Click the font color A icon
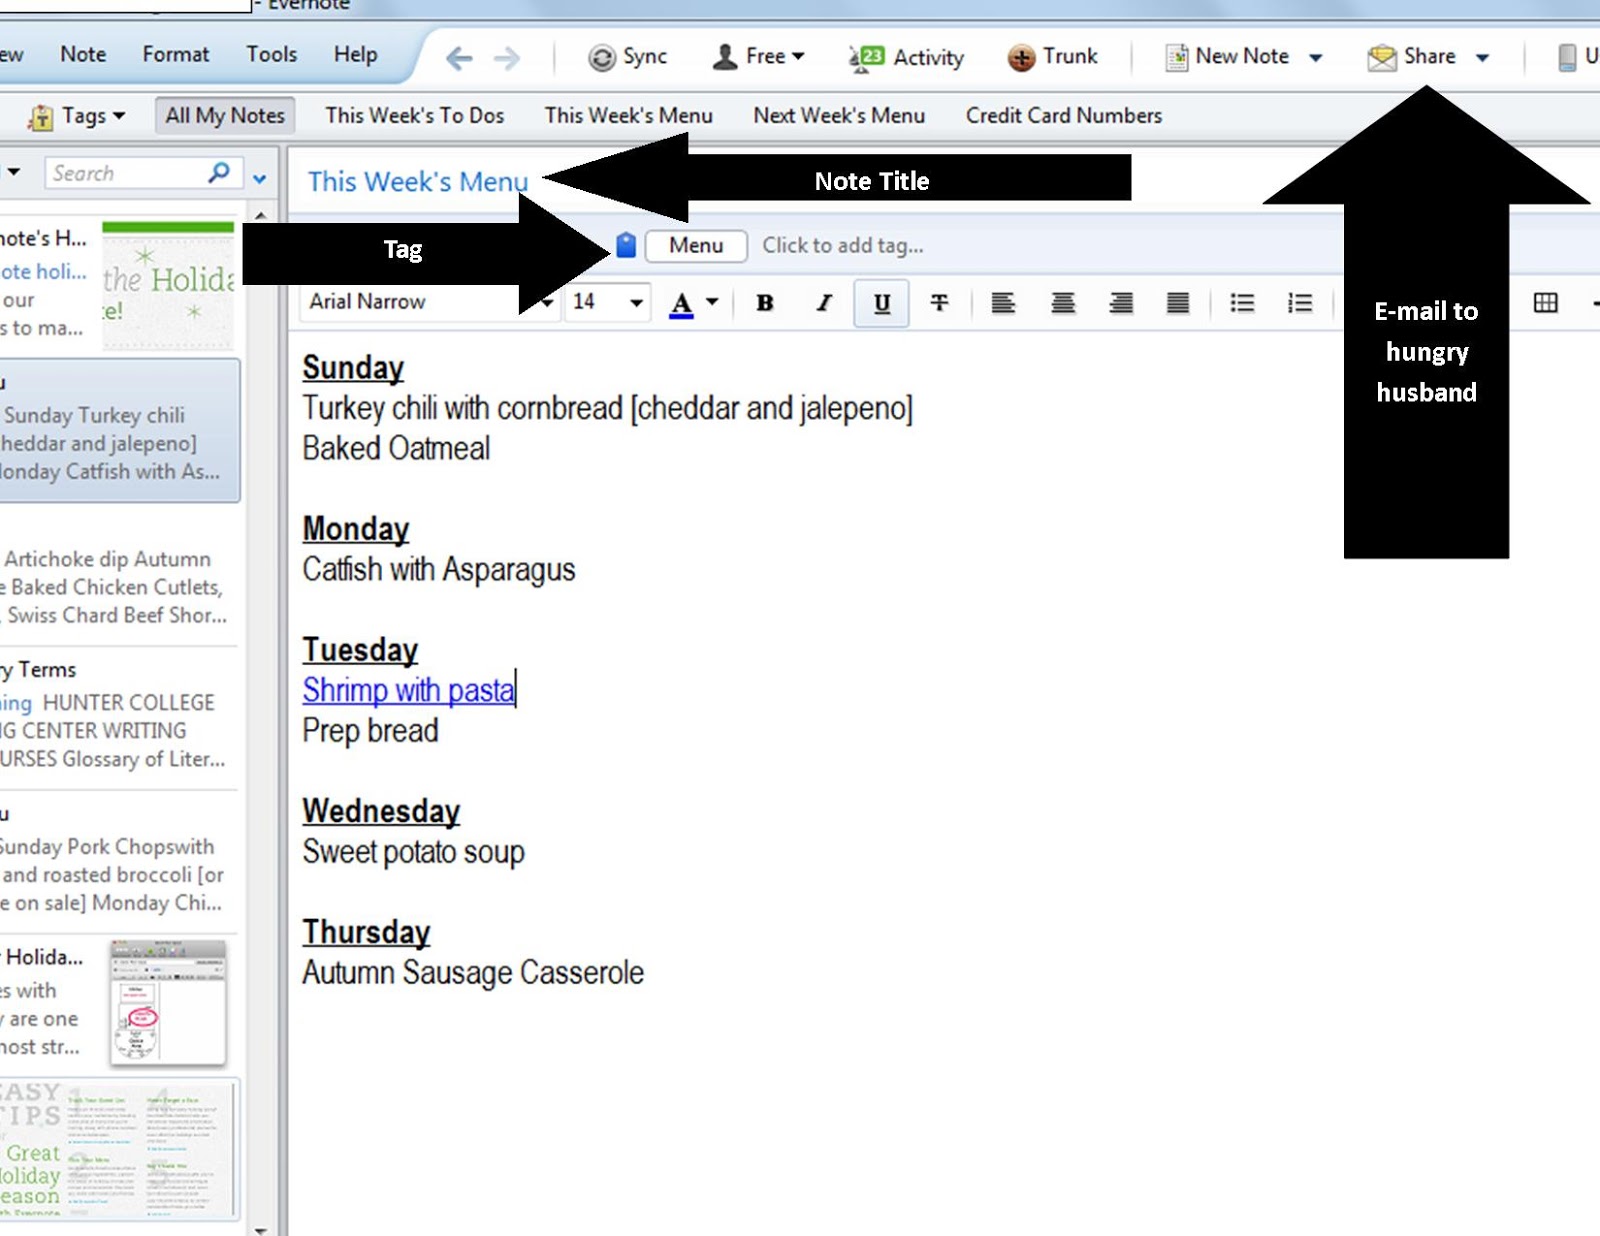Image resolution: width=1600 pixels, height=1236 pixels. click(681, 304)
